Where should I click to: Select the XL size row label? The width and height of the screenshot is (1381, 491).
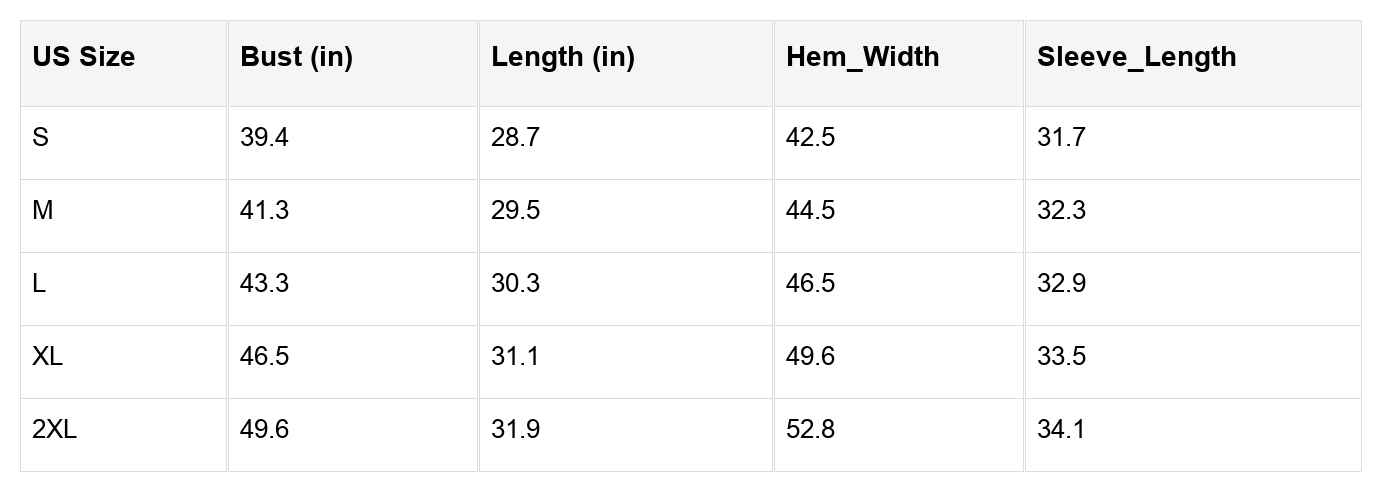coord(47,356)
